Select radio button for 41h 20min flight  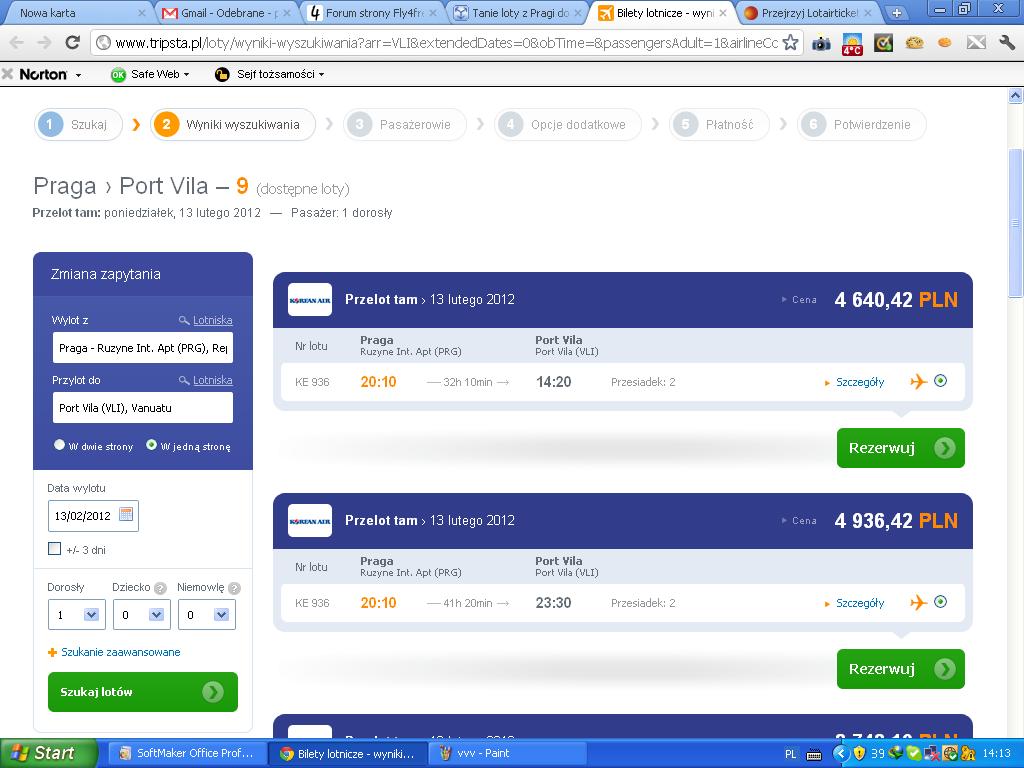click(940, 601)
